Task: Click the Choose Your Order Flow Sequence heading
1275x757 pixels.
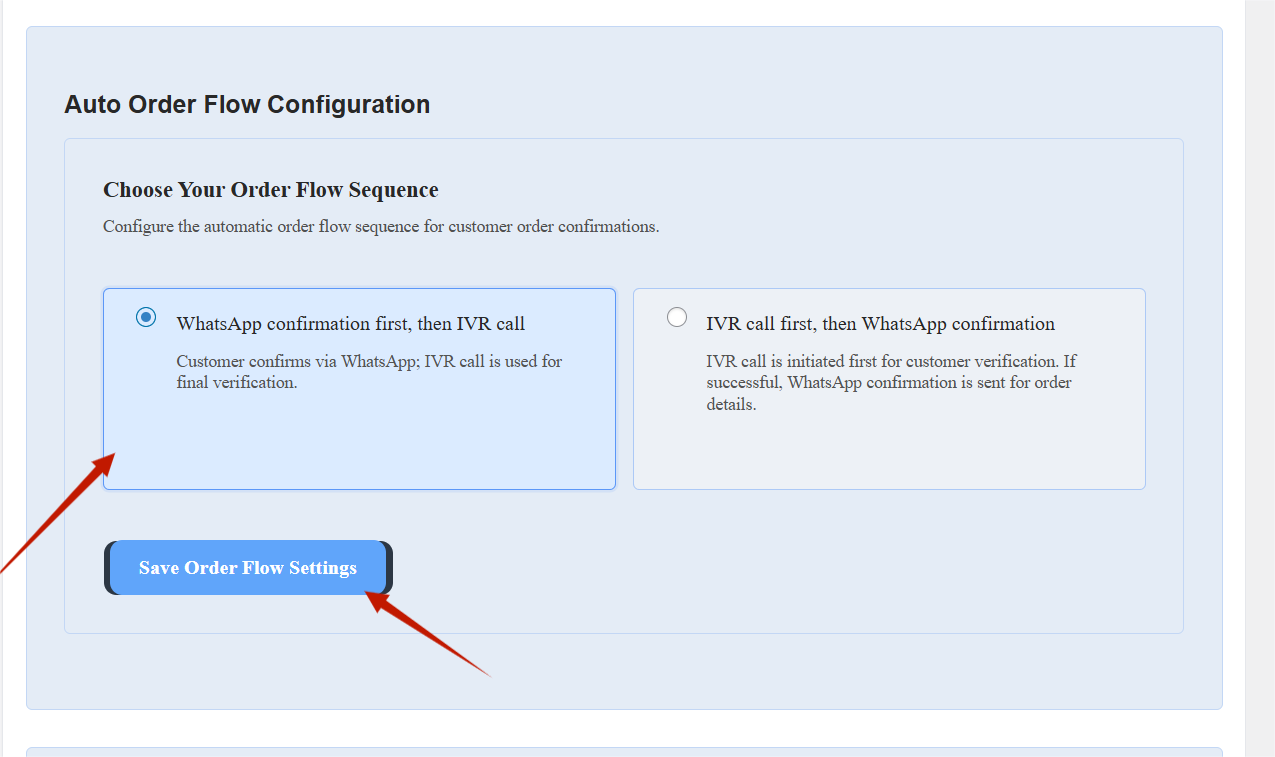Action: click(270, 190)
